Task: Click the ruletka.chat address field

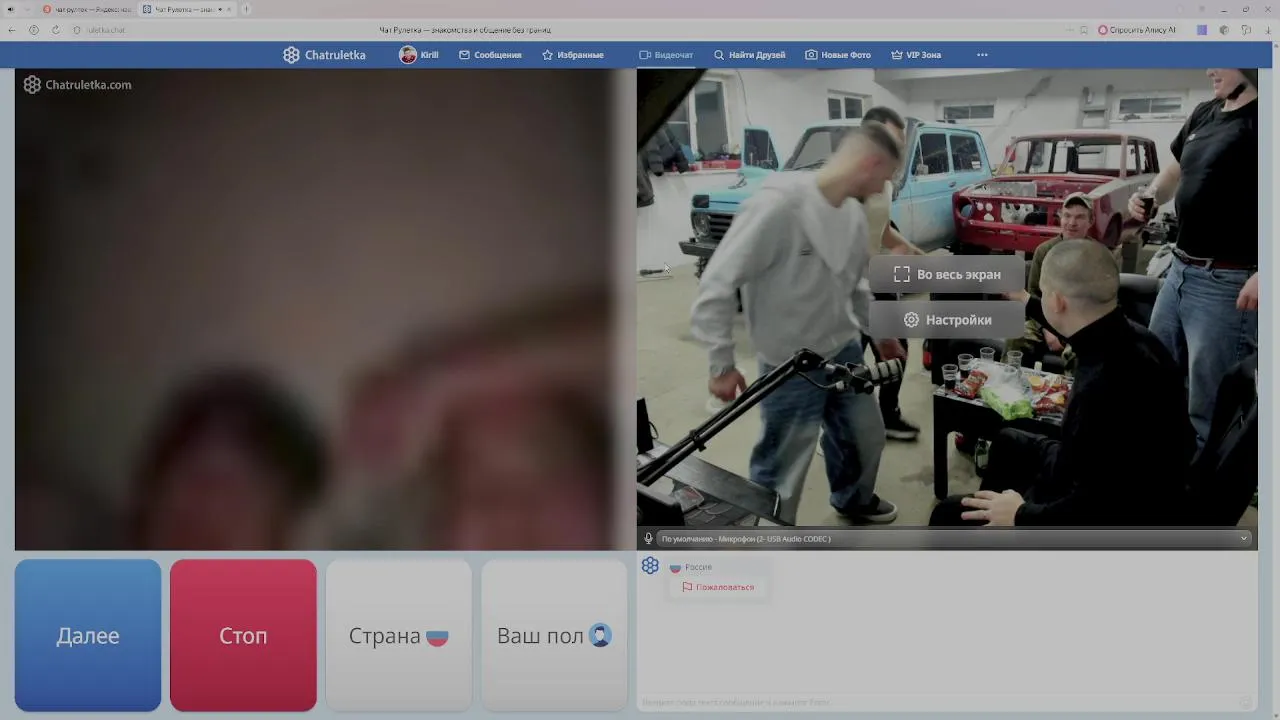Action: pos(105,30)
